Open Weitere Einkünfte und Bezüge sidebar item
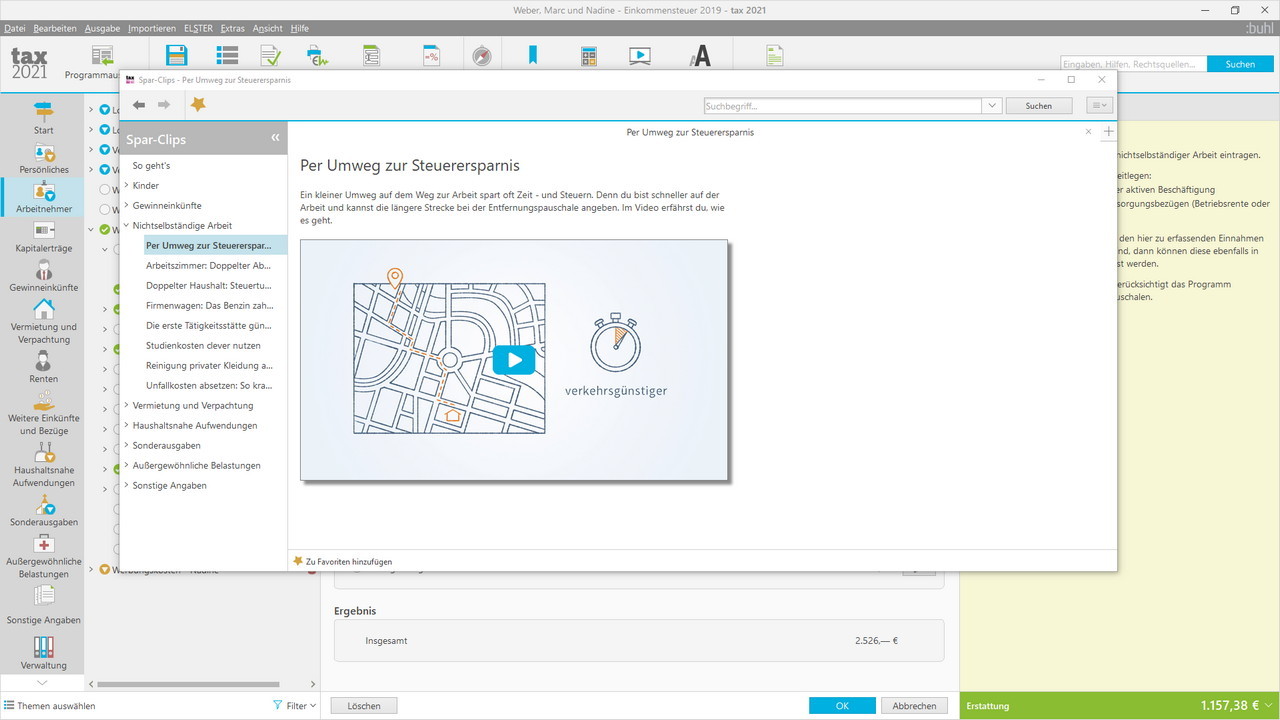 click(x=44, y=413)
